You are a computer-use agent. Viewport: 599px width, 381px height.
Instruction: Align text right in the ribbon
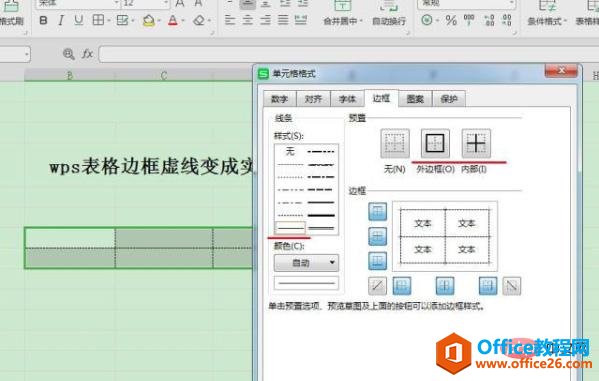coord(265,19)
